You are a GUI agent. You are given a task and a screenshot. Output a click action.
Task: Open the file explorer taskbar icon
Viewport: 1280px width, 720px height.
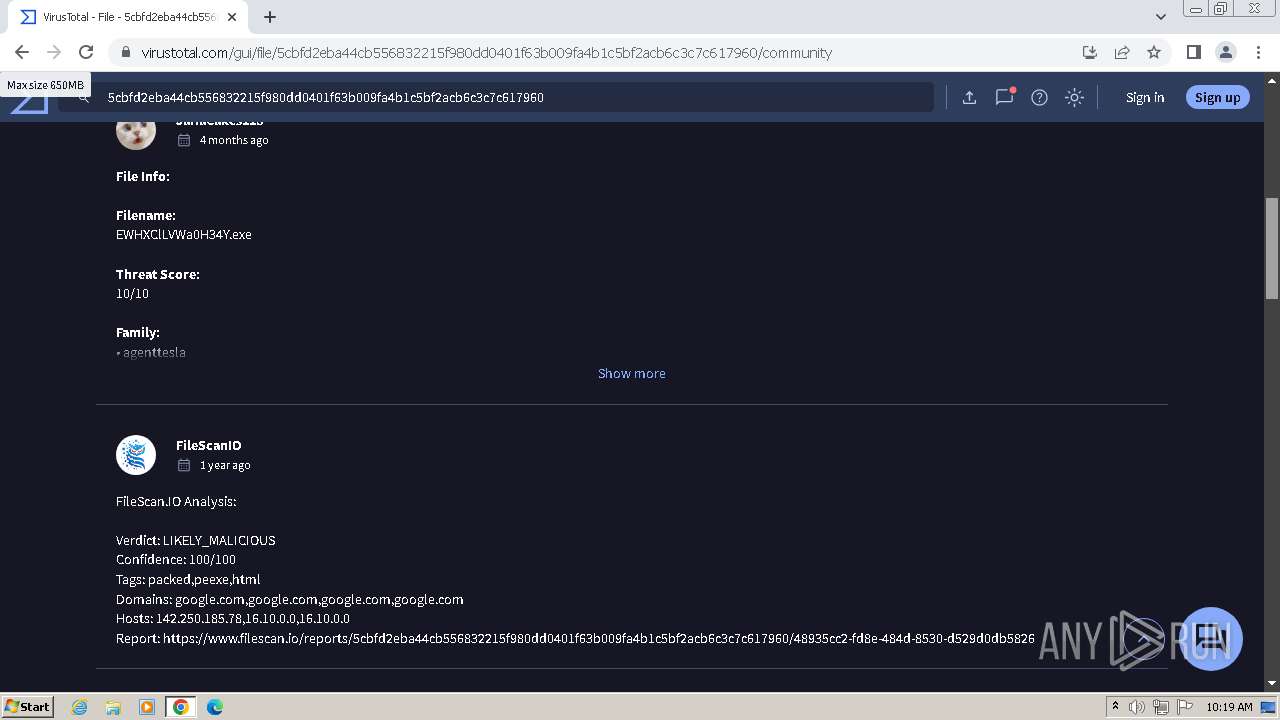pyautogui.click(x=112, y=707)
